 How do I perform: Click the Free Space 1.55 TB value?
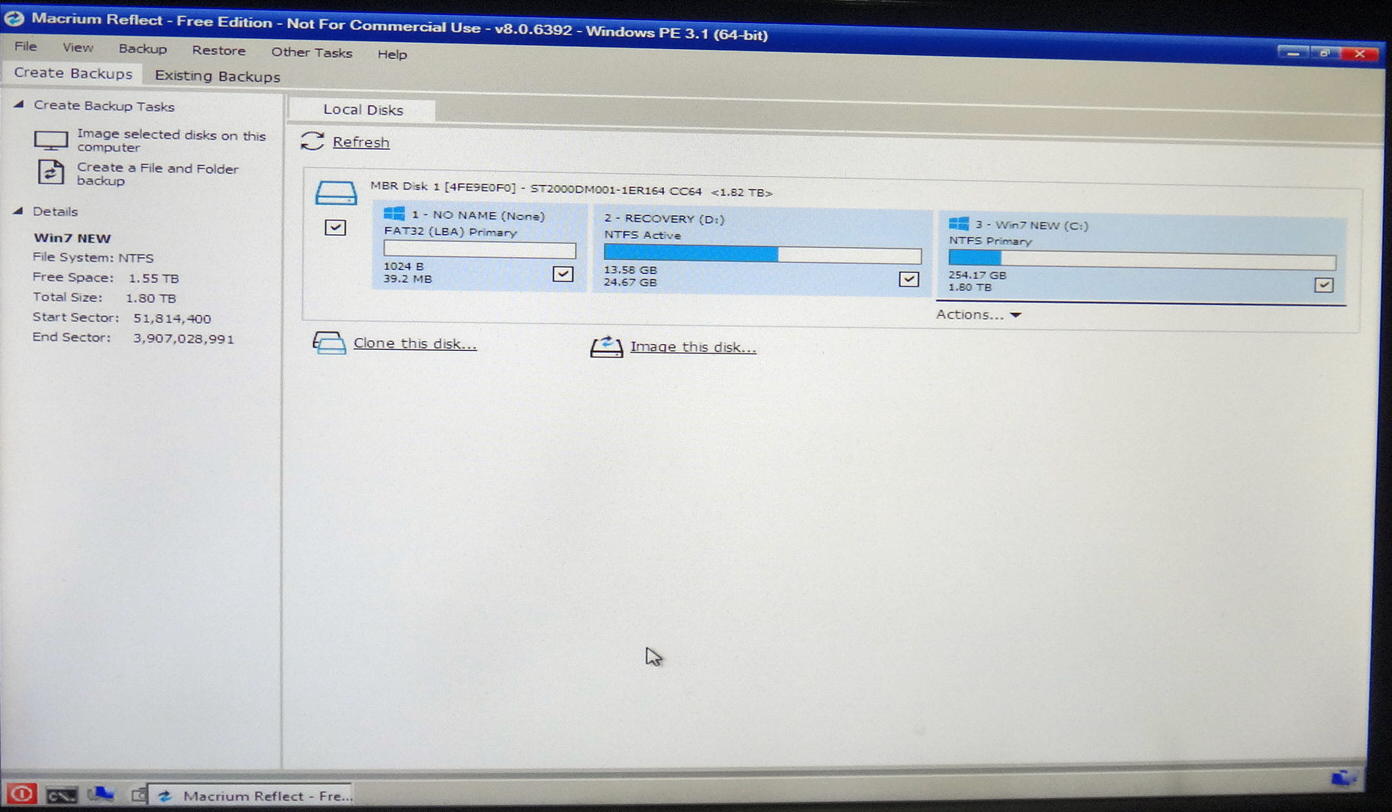pos(154,278)
